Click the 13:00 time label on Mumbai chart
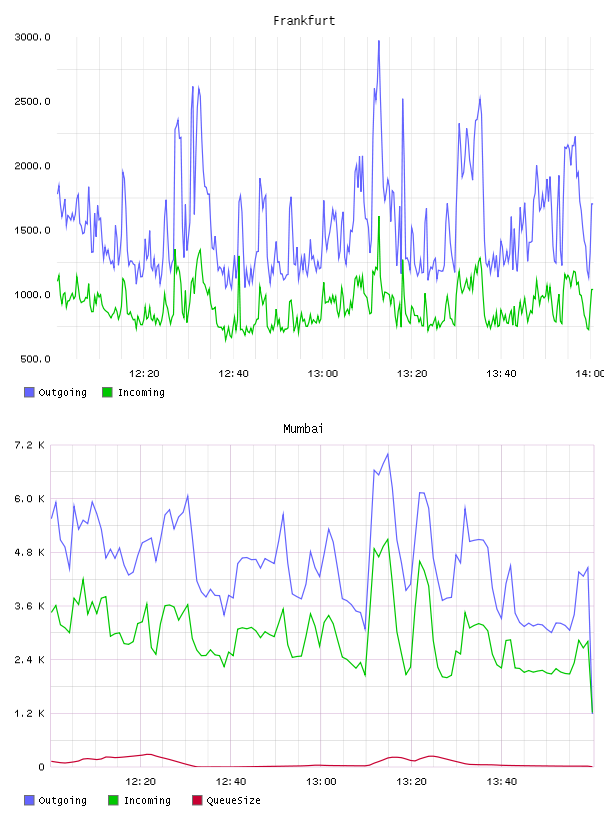Viewport: 608px width, 816px height. tap(321, 782)
